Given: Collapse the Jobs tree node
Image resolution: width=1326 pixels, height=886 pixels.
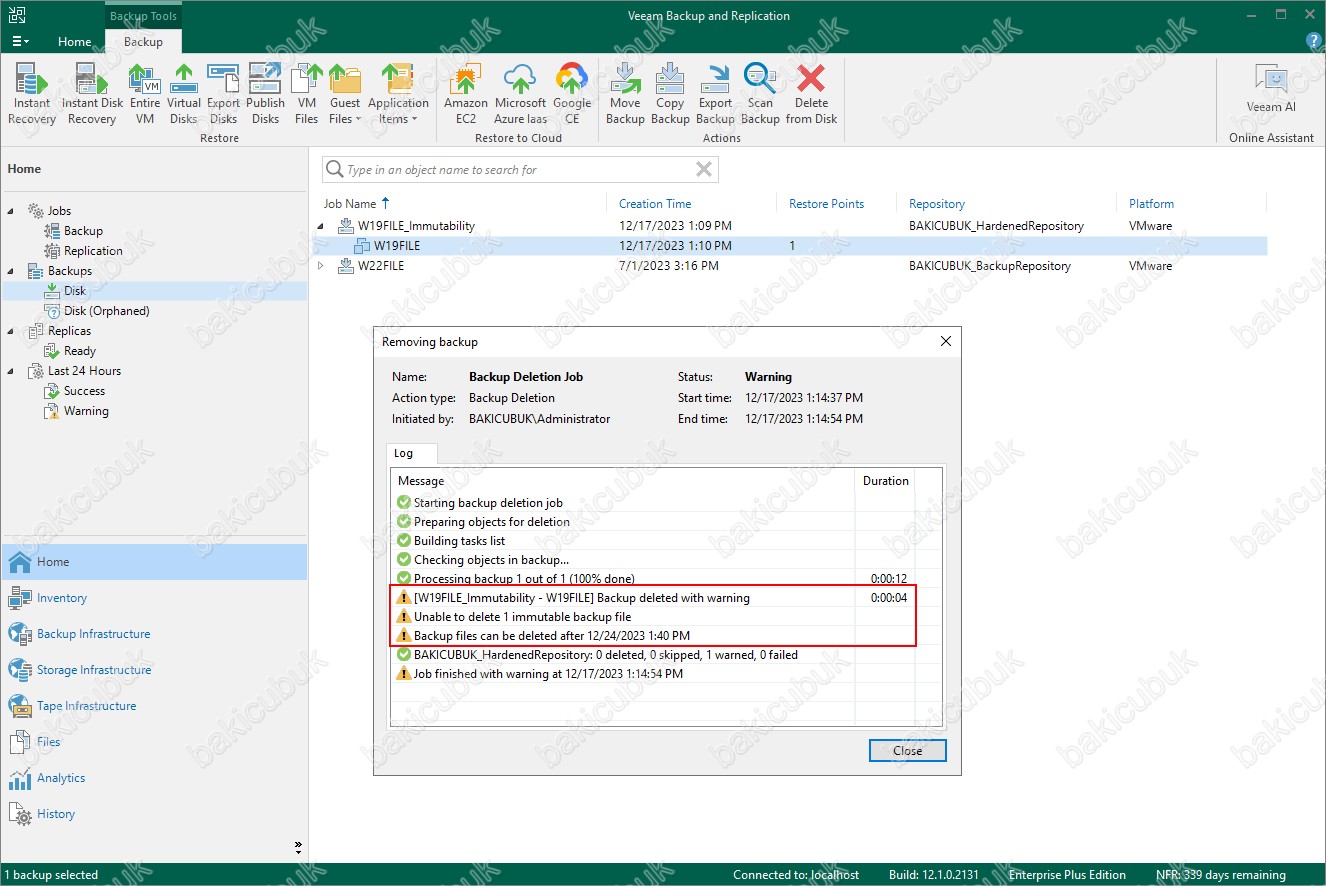Looking at the screenshot, I should pyautogui.click(x=11, y=211).
